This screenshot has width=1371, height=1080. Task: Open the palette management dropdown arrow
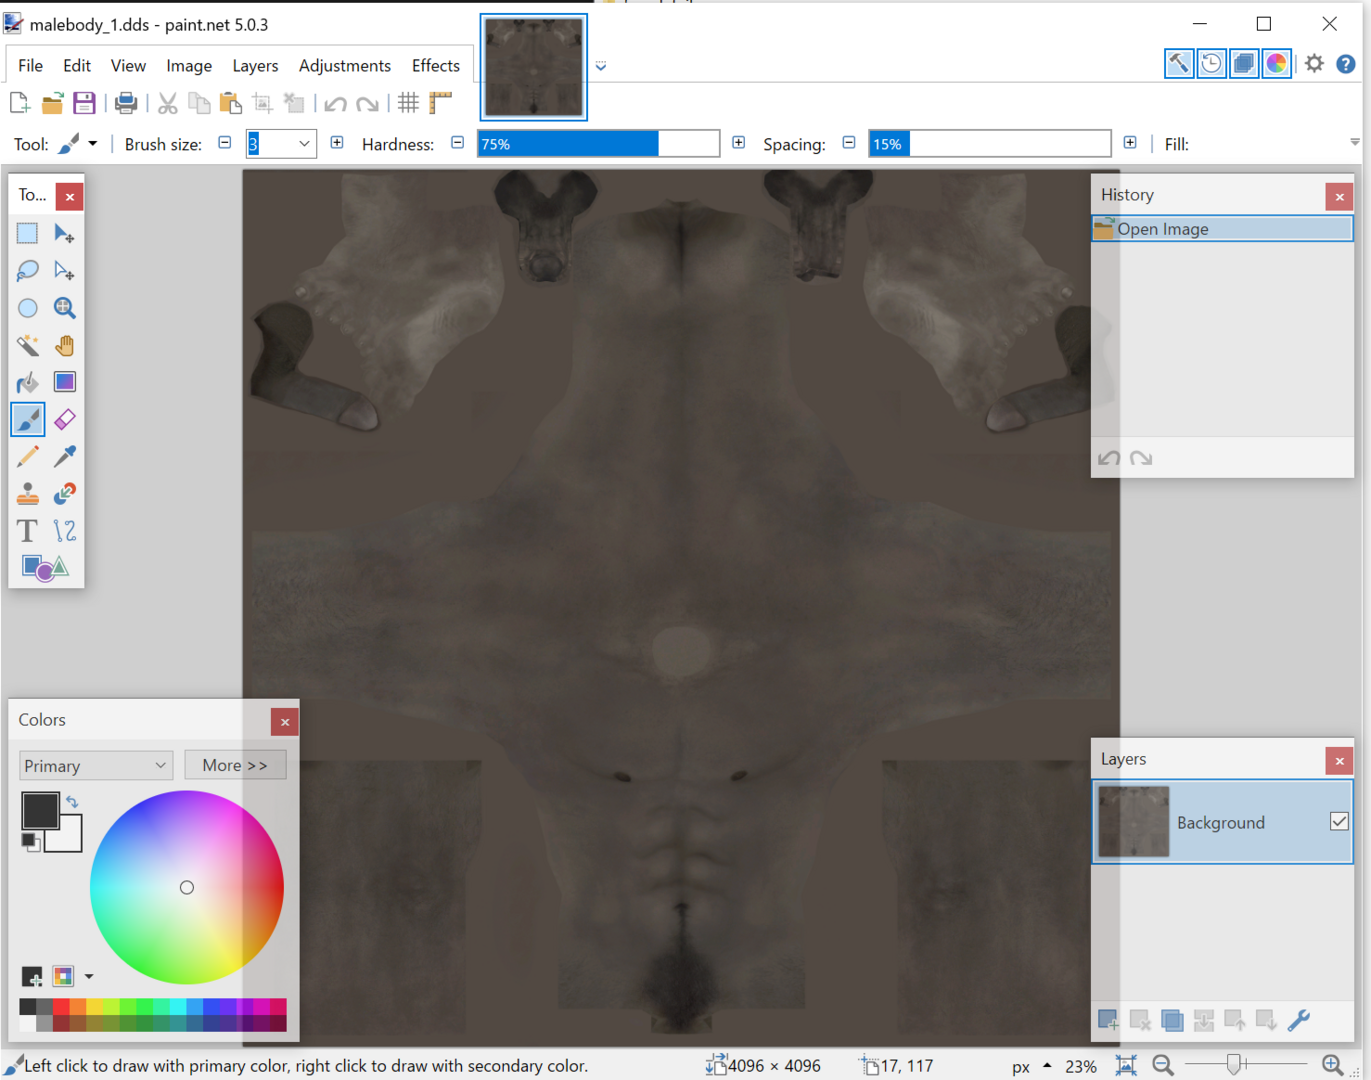pyautogui.click(x=89, y=976)
